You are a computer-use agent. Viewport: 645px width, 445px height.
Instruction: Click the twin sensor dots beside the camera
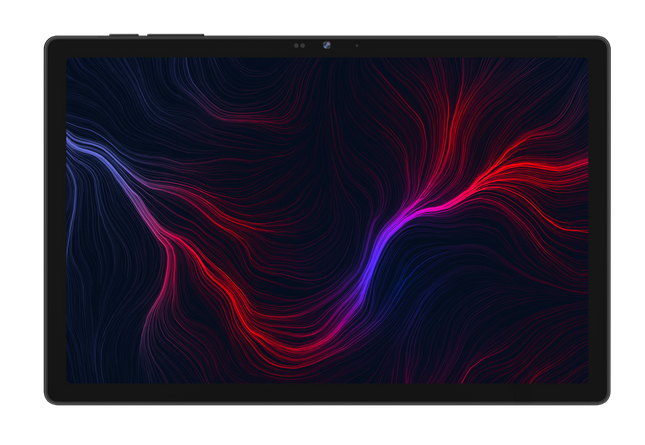point(300,45)
